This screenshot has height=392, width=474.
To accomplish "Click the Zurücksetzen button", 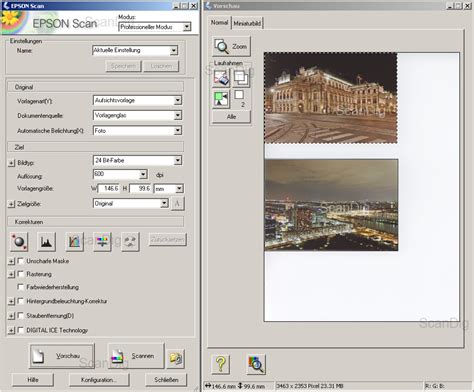I will (167, 239).
